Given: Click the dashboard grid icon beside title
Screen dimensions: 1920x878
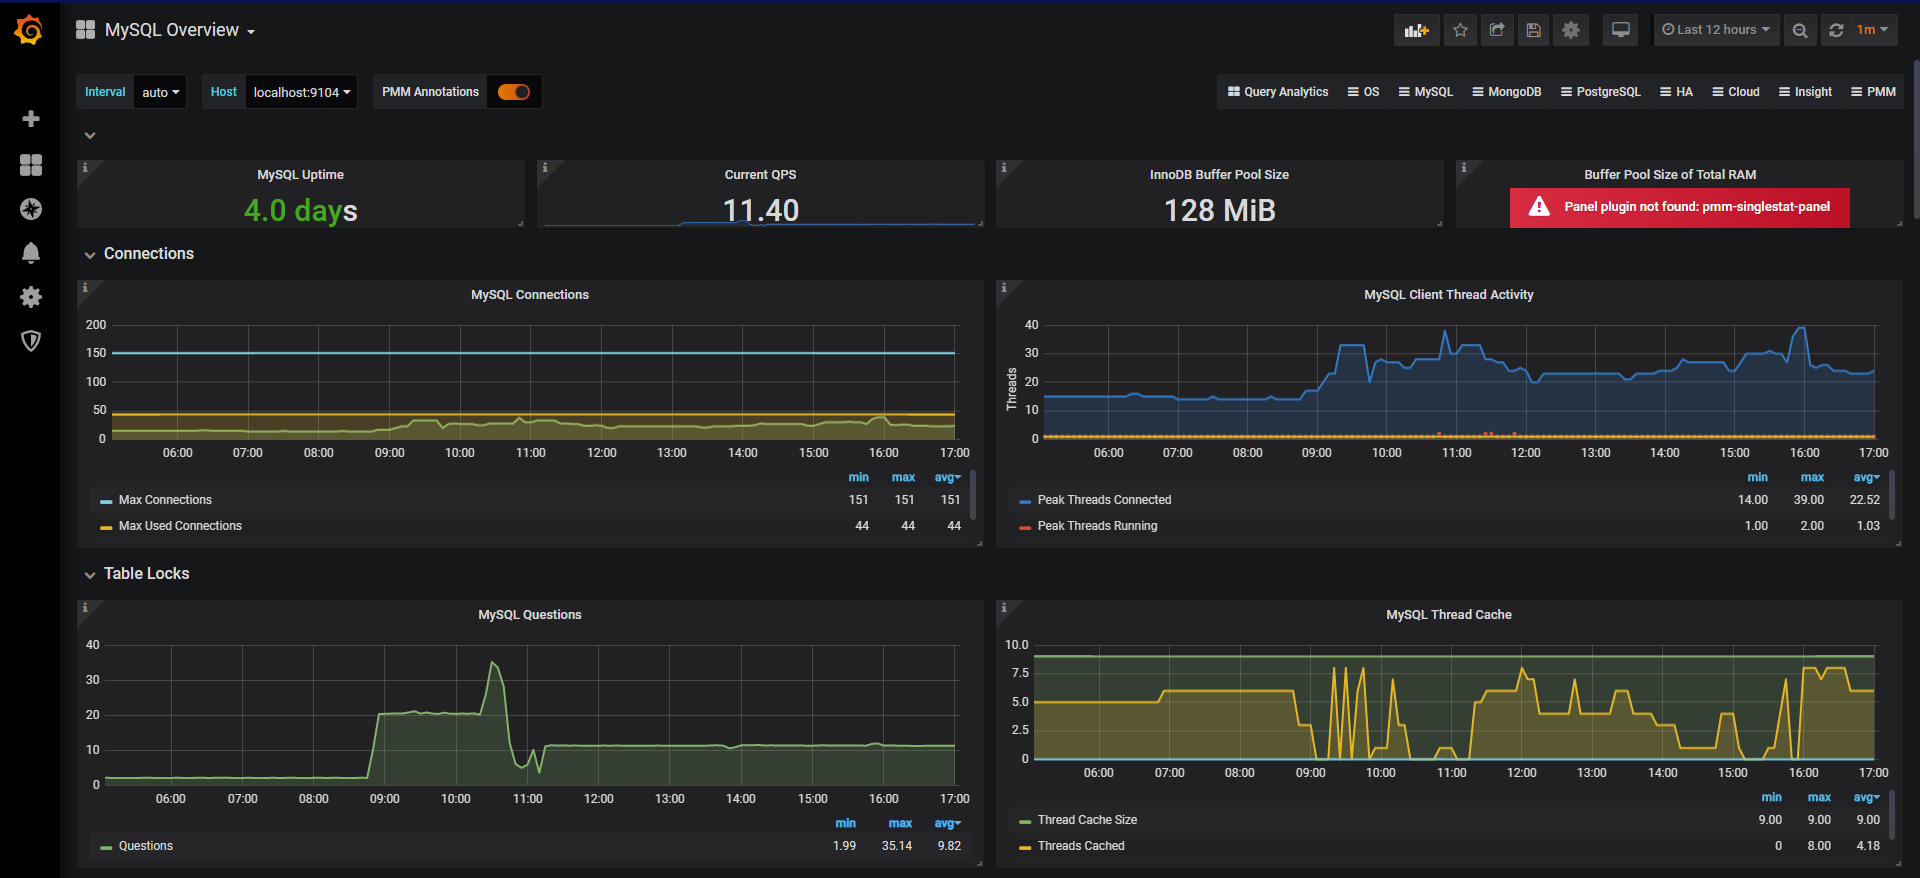Looking at the screenshot, I should (x=85, y=30).
